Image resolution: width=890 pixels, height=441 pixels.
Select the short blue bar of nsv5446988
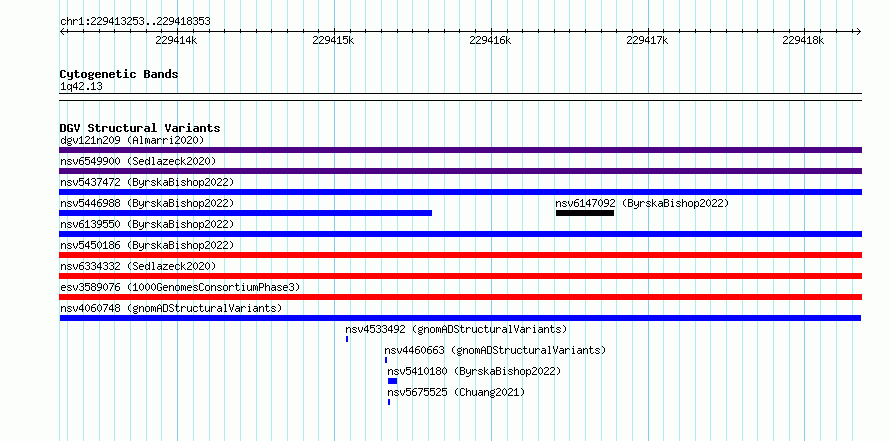coord(246,213)
